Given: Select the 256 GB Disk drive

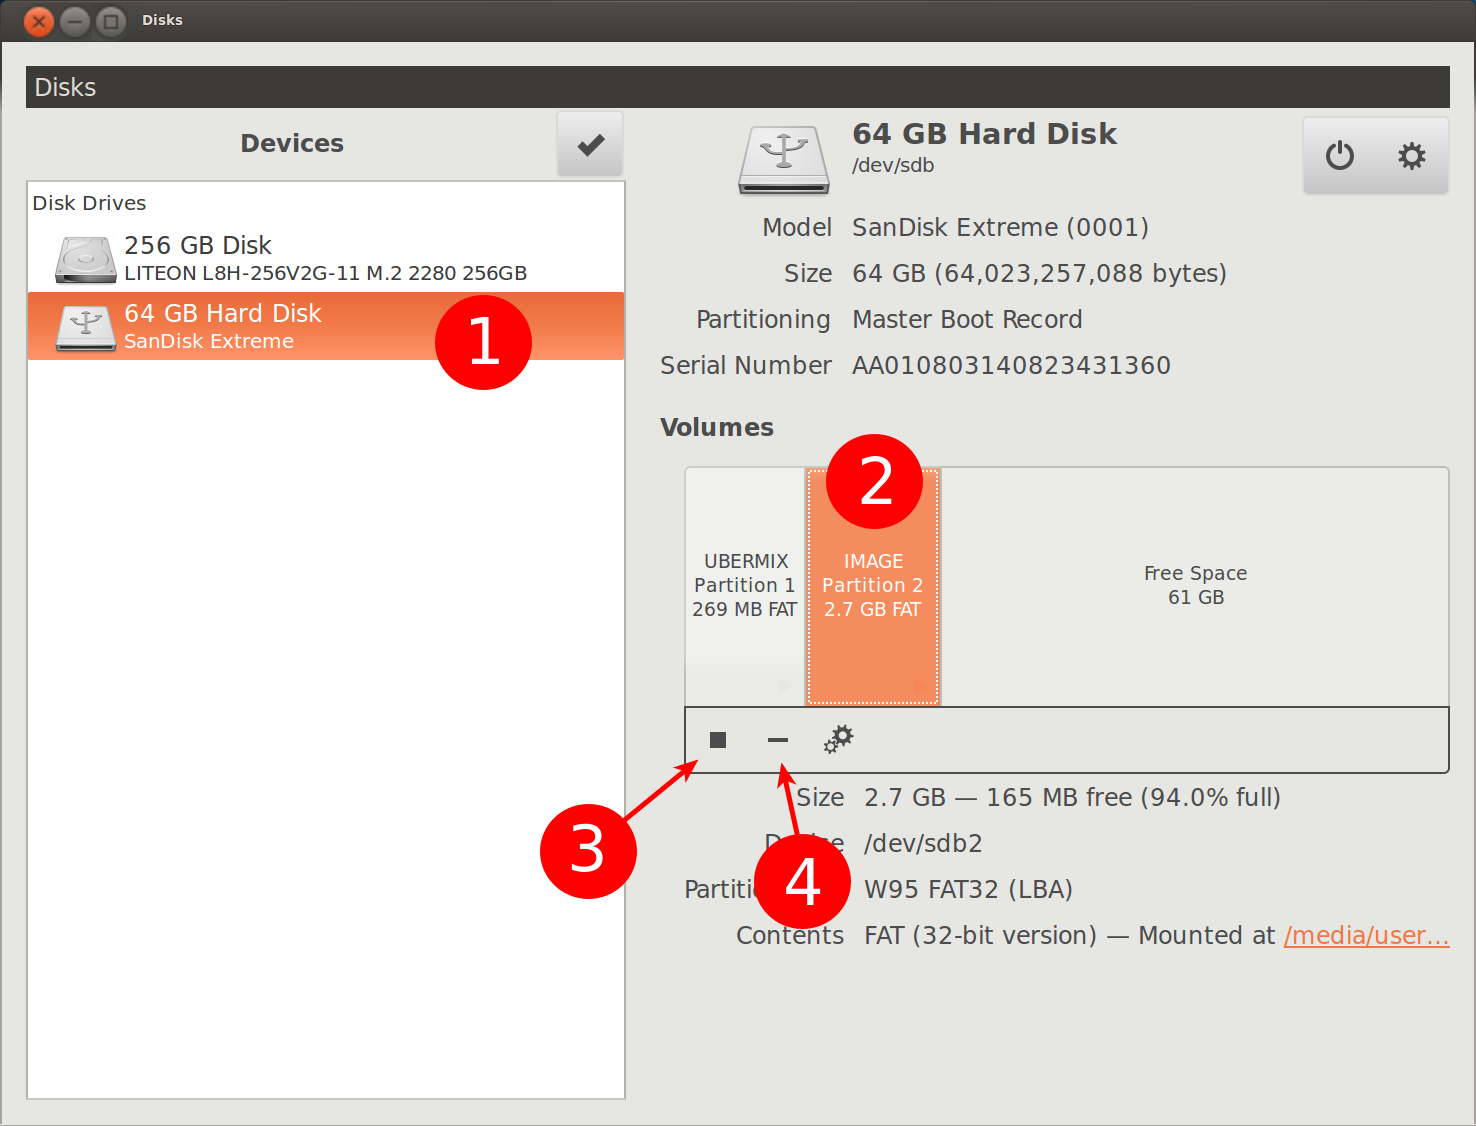Looking at the screenshot, I should pos(325,258).
